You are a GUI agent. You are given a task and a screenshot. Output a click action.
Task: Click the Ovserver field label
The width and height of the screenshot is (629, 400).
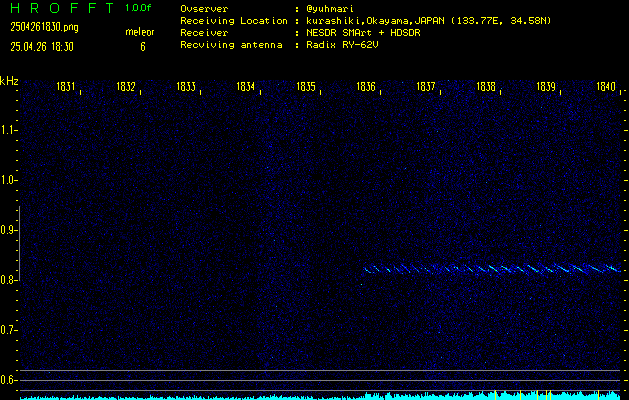[x=204, y=9]
